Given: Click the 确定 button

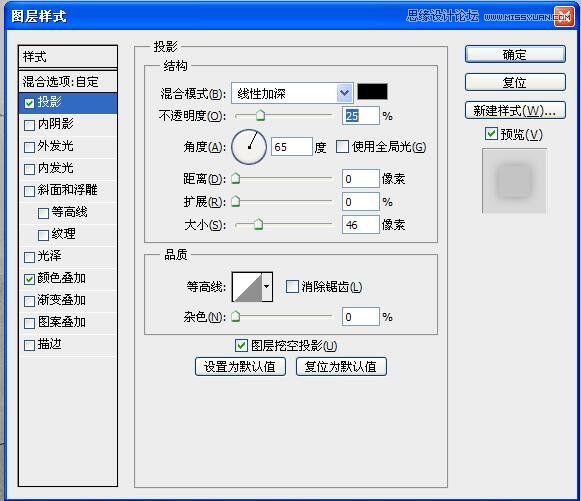Looking at the screenshot, I should (x=515, y=54).
